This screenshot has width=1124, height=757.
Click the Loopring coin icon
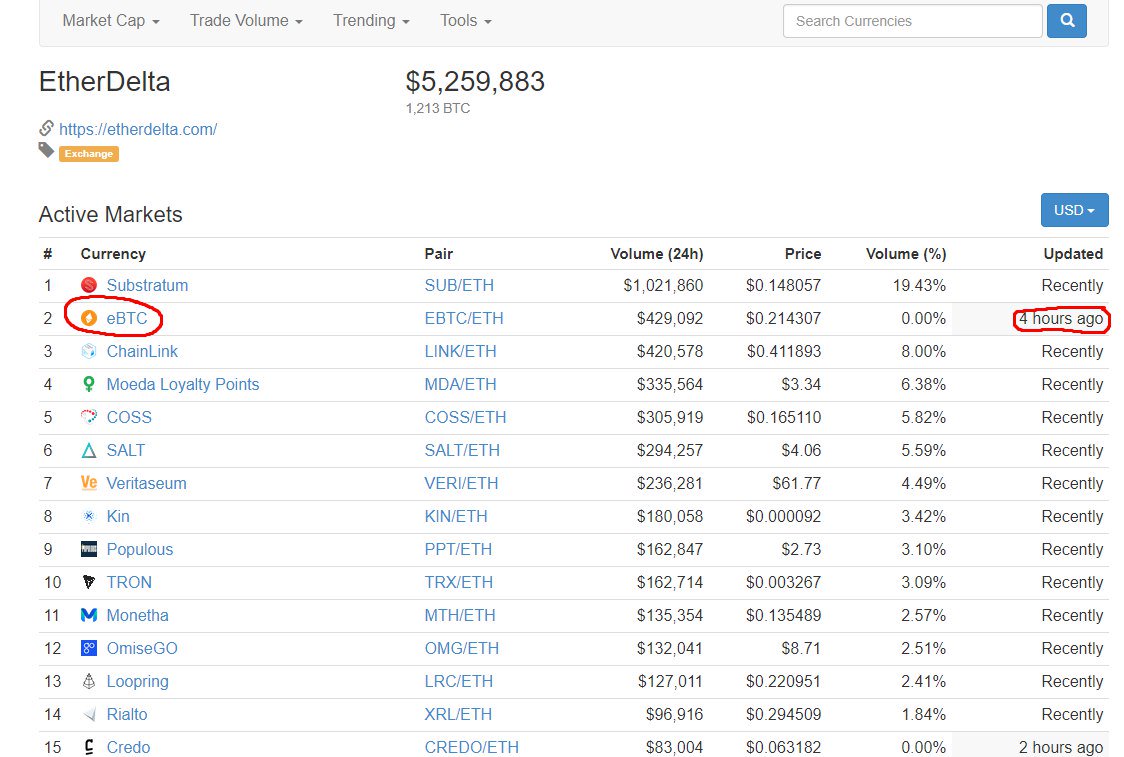pyautogui.click(x=89, y=681)
